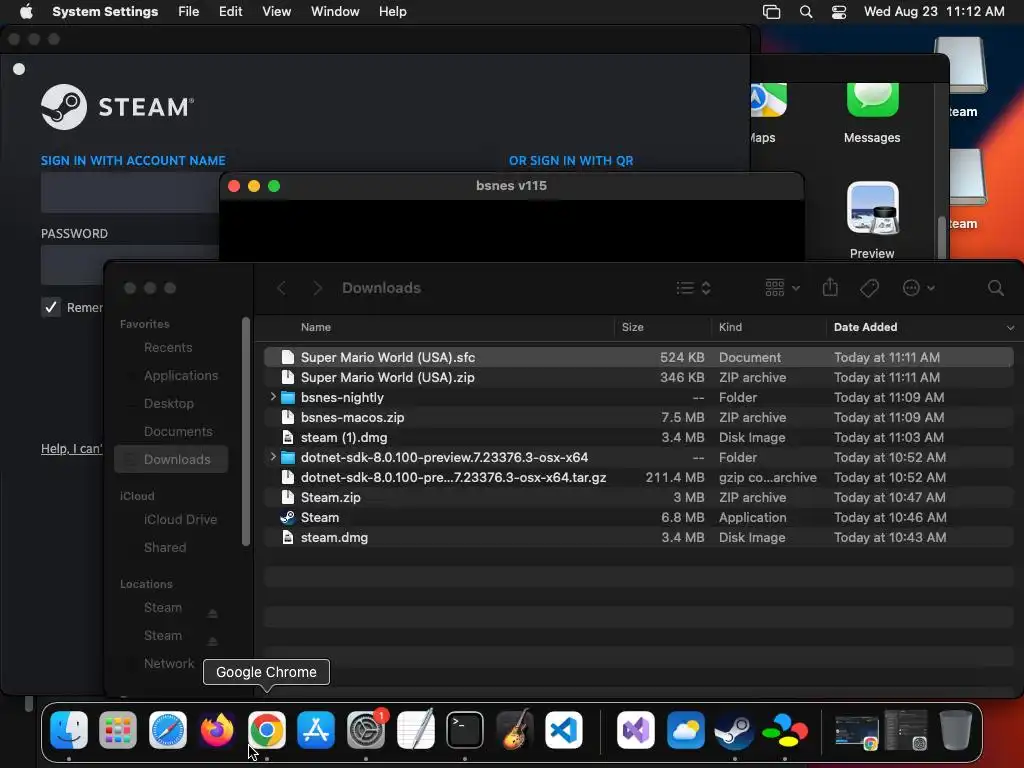Click the Finder sidebar scrollbar
1024x768 pixels.
[246, 431]
